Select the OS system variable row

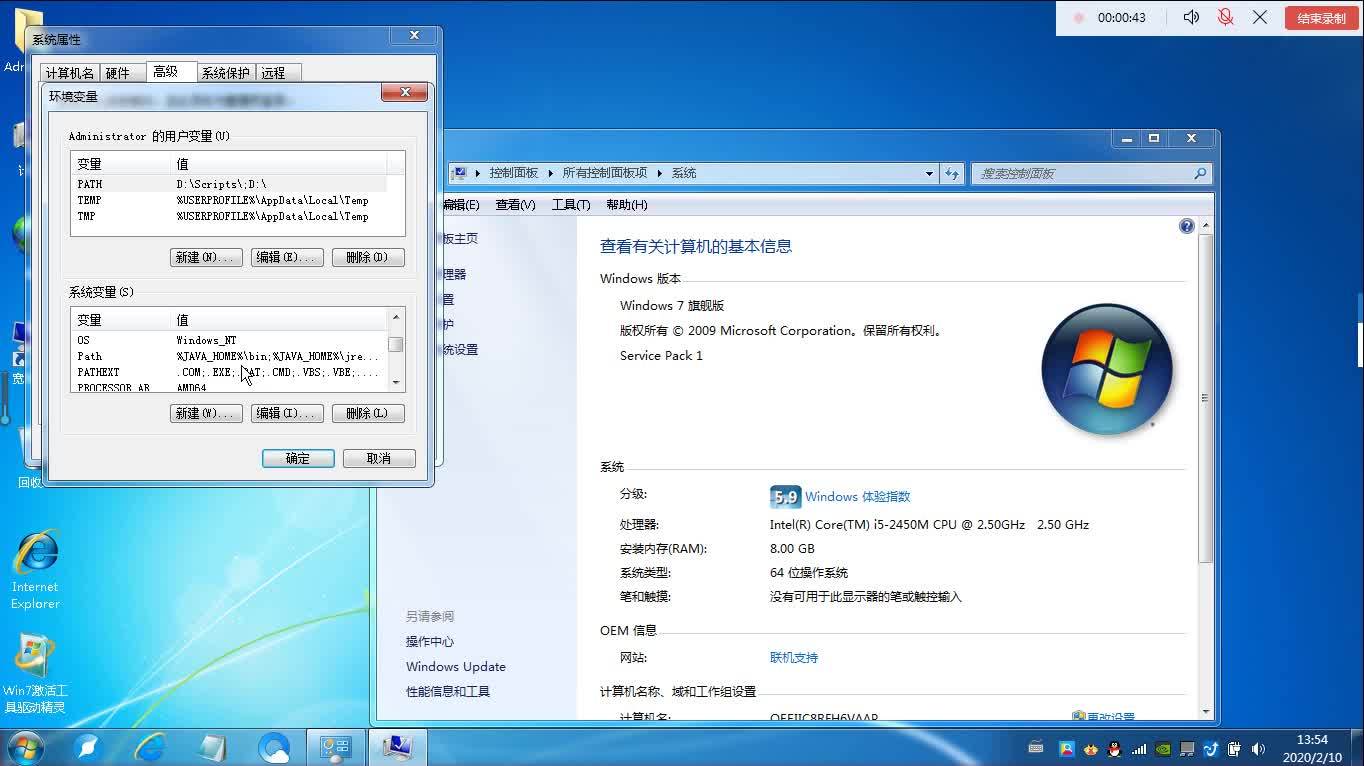point(229,340)
